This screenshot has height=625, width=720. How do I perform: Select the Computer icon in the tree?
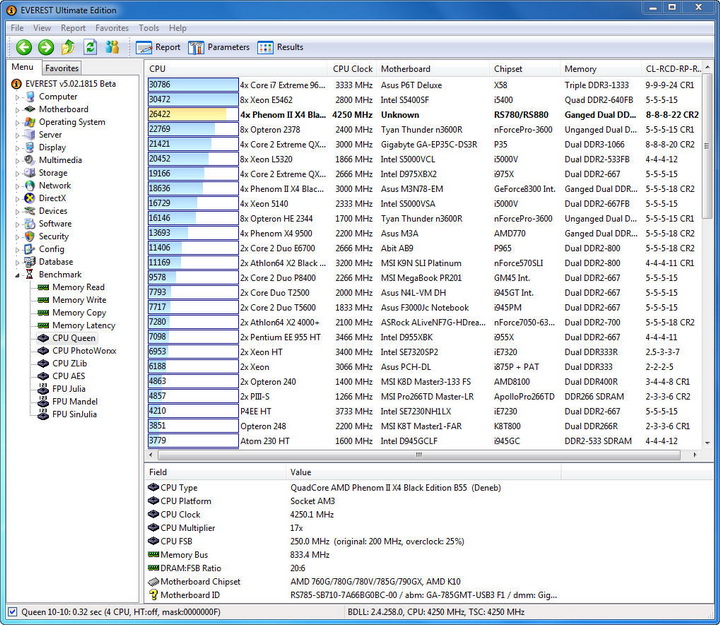[x=30, y=96]
